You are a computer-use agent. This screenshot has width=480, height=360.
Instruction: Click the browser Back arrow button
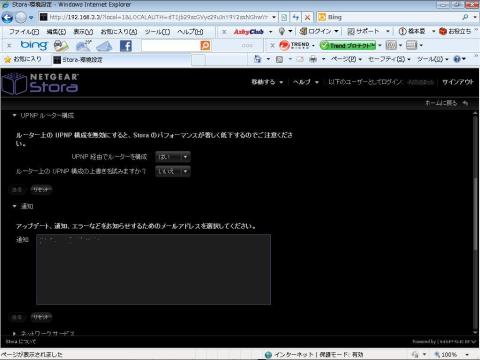[8, 17]
